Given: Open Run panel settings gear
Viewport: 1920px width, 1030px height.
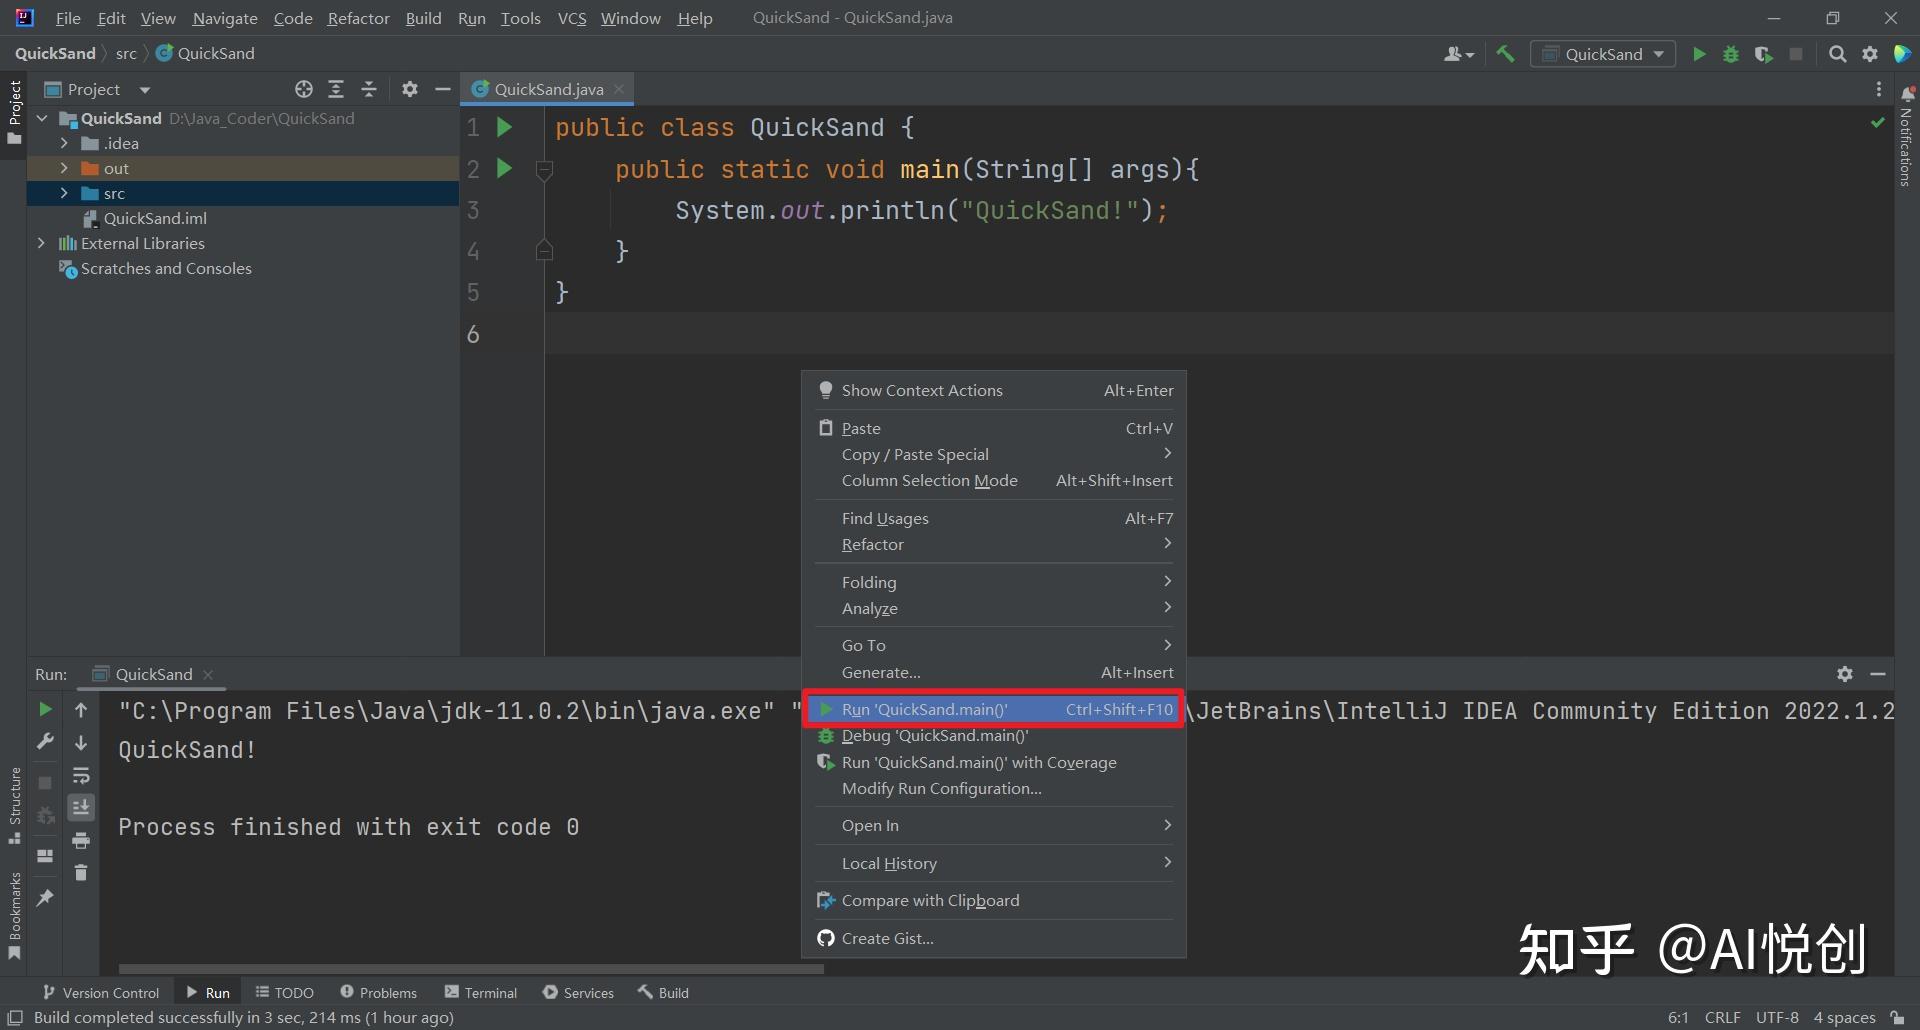Looking at the screenshot, I should (1845, 674).
